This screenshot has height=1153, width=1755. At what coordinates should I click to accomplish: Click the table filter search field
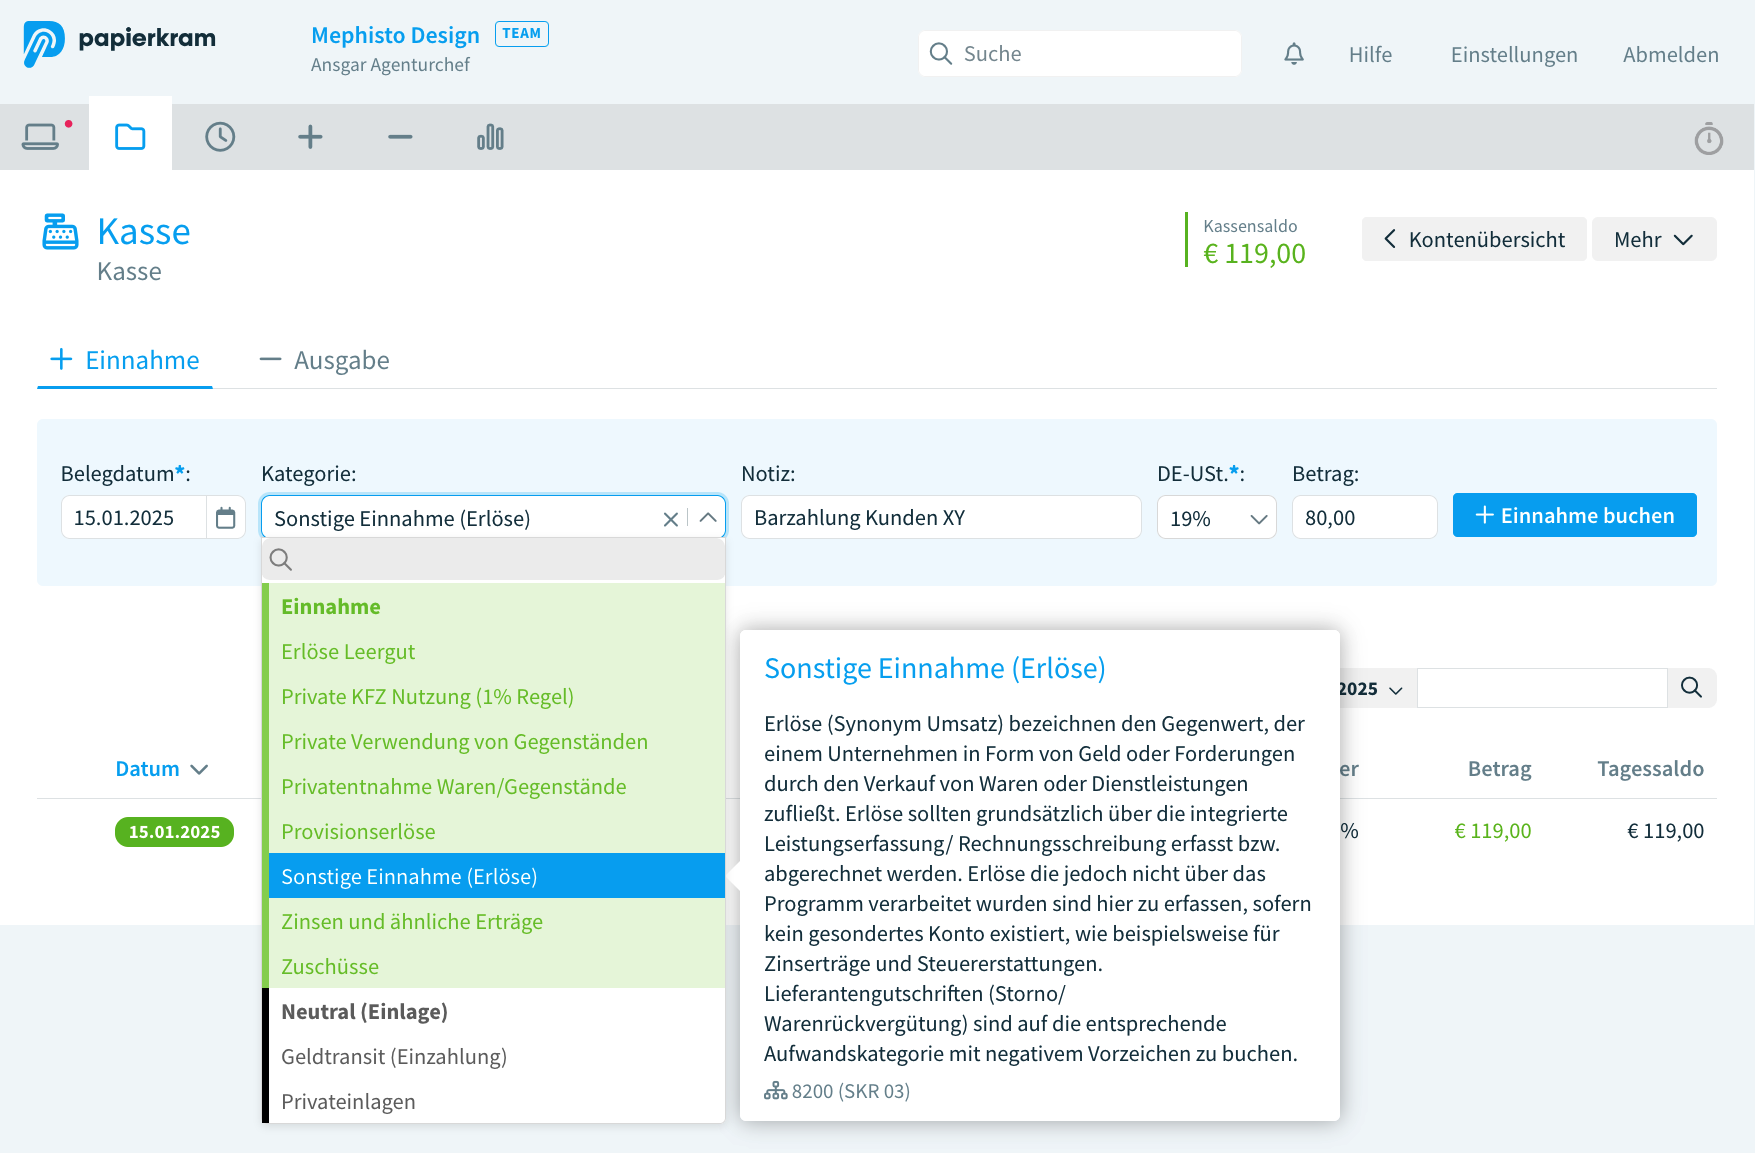tap(1541, 688)
